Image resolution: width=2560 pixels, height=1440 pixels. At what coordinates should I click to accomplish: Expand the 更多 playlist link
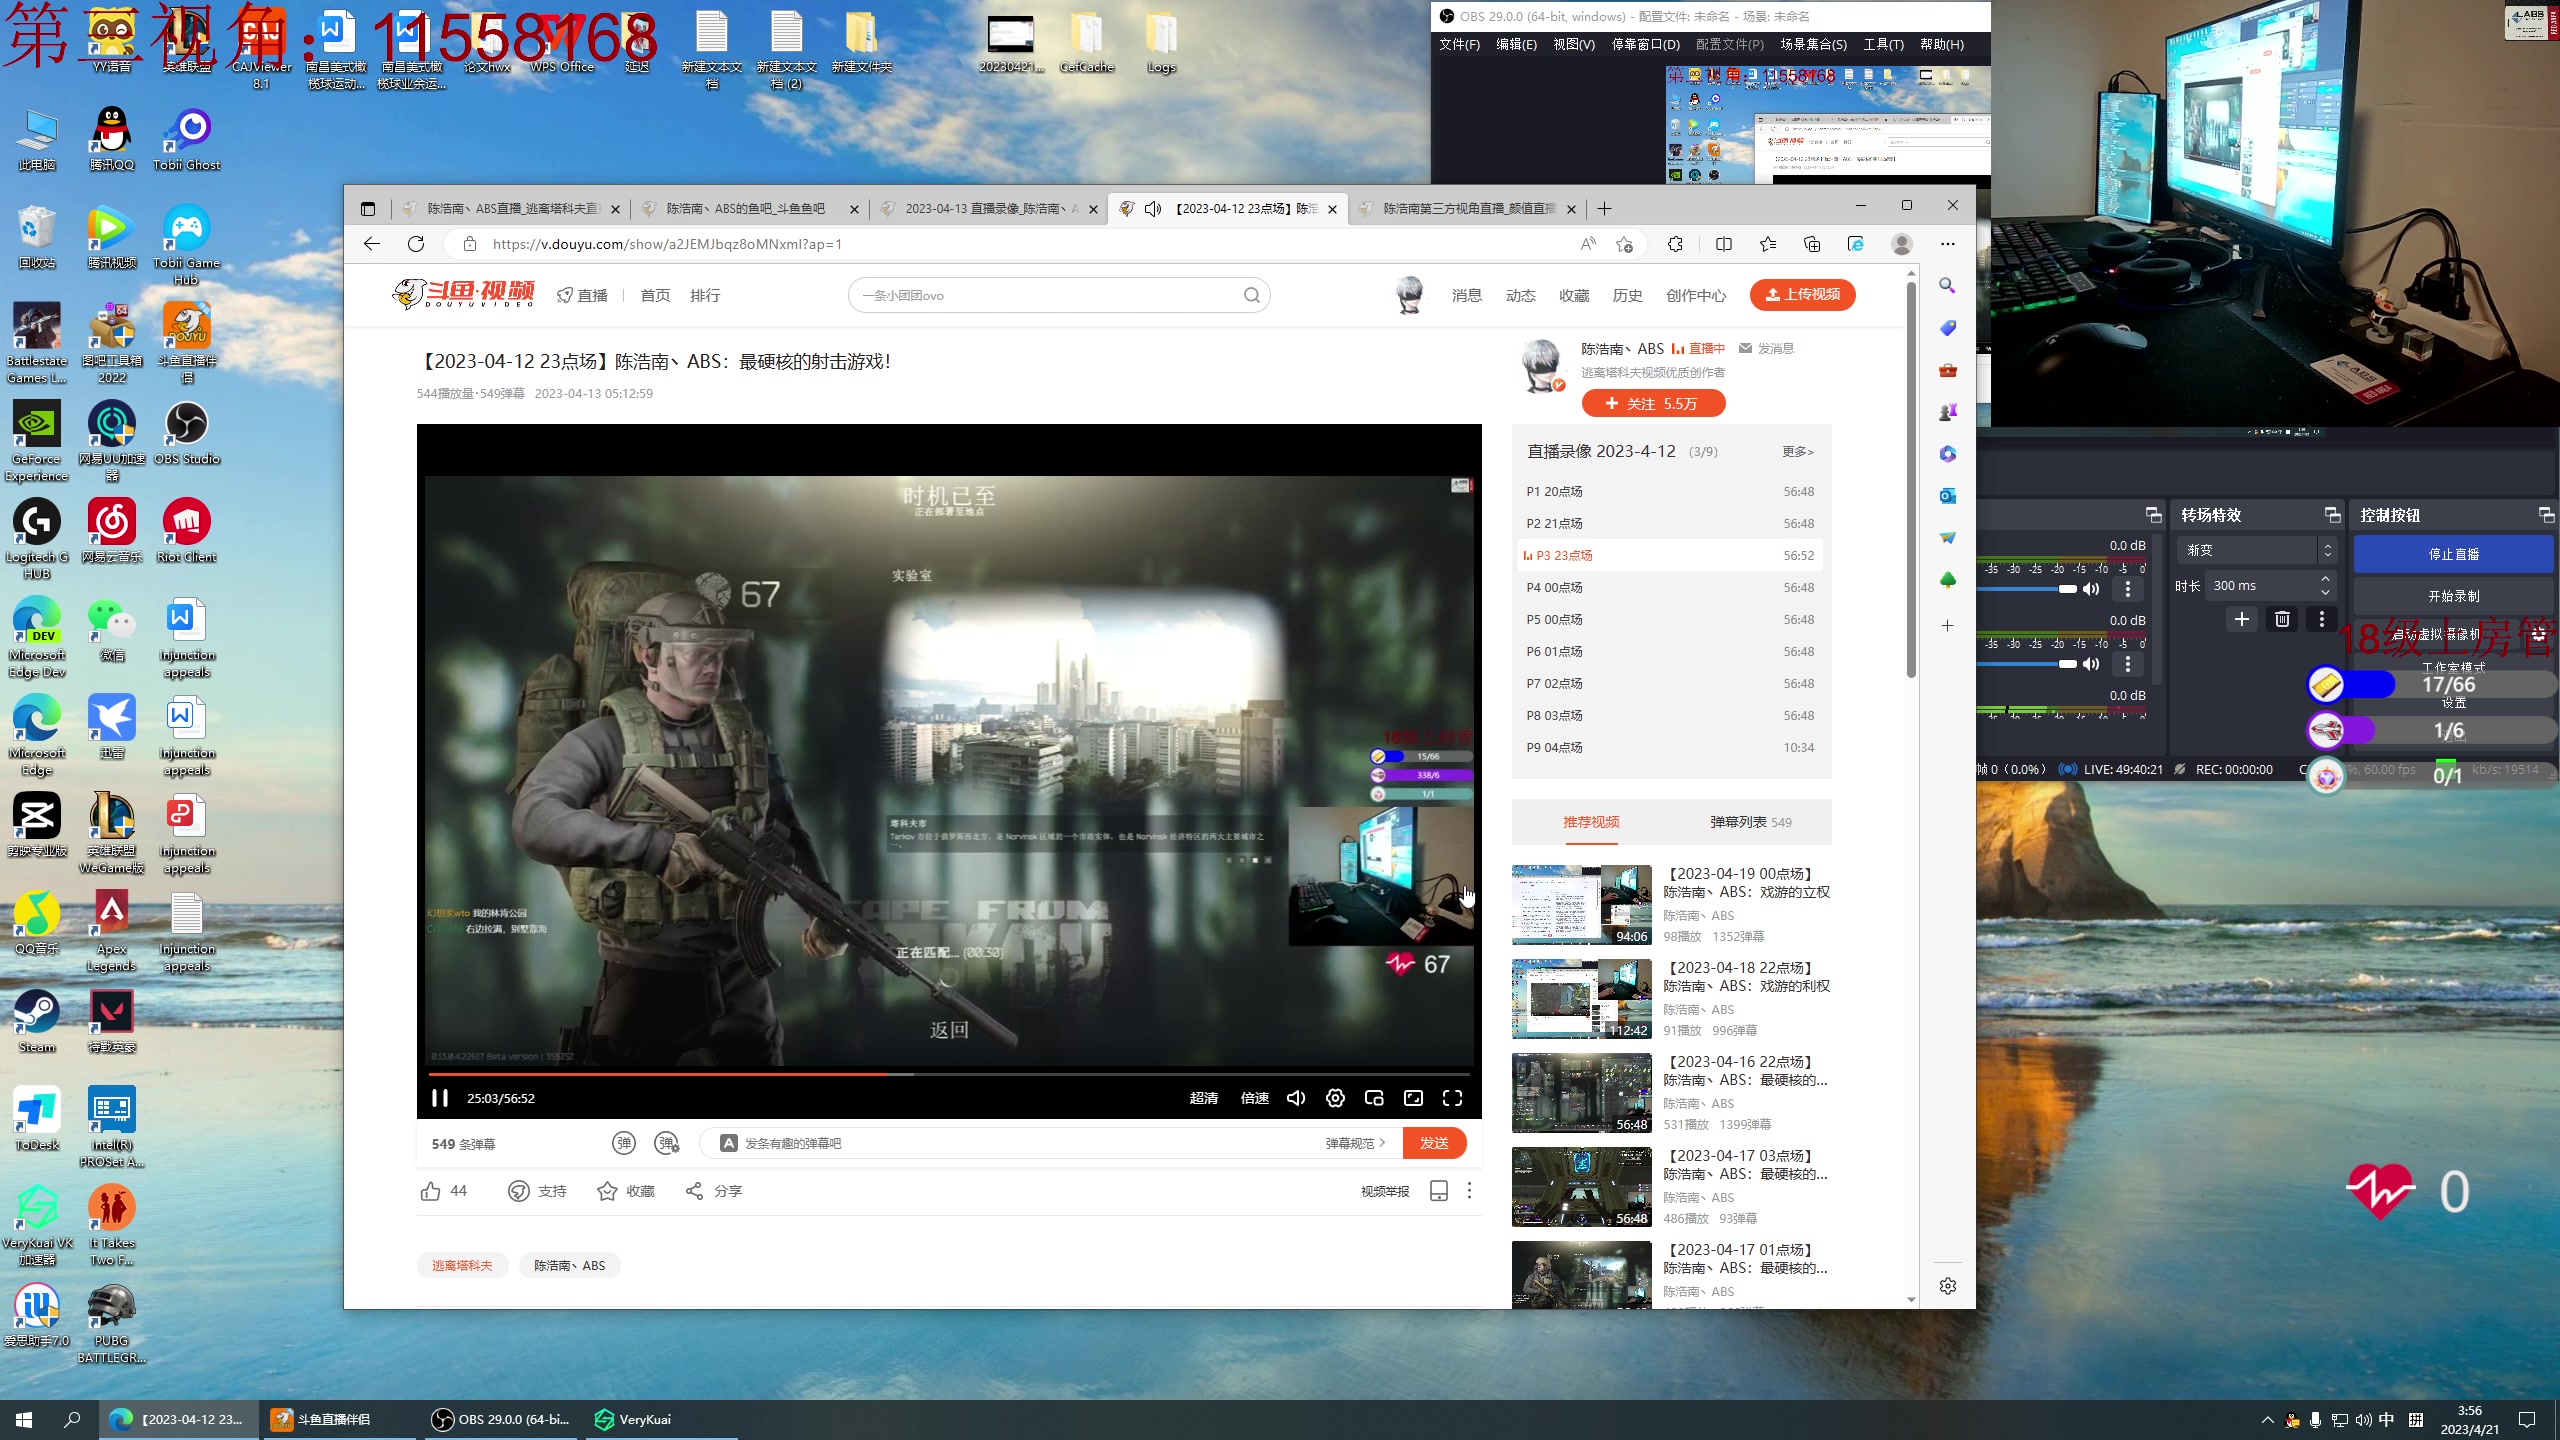click(x=1797, y=452)
